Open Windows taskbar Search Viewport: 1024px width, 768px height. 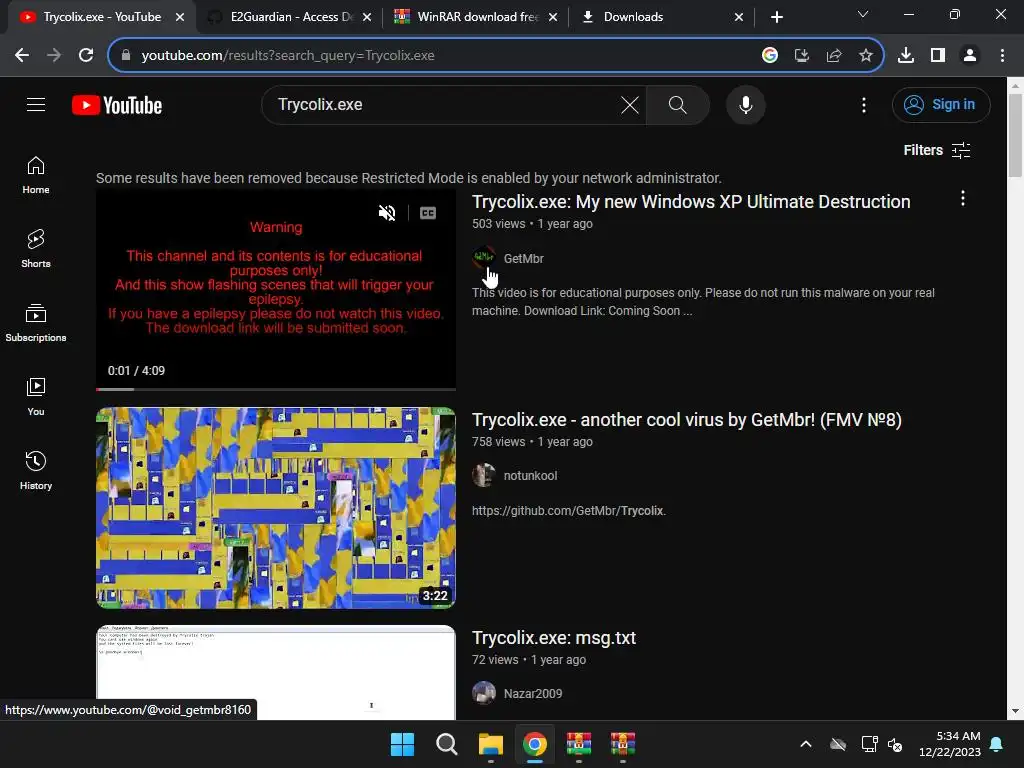click(x=447, y=744)
